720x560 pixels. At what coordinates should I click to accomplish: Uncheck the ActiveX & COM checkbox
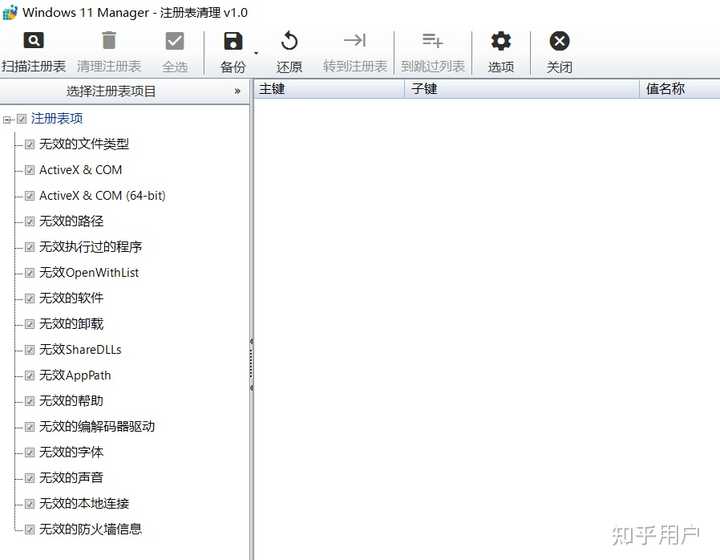(29, 170)
